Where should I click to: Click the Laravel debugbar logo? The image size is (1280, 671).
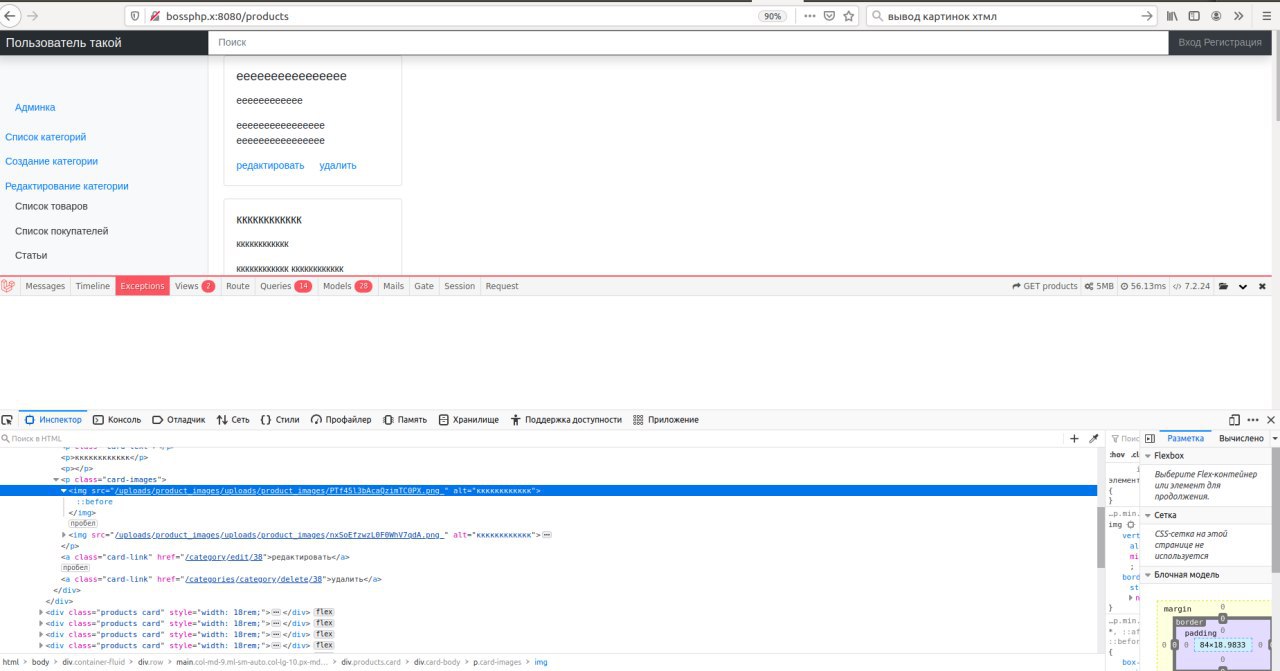[x=8, y=286]
